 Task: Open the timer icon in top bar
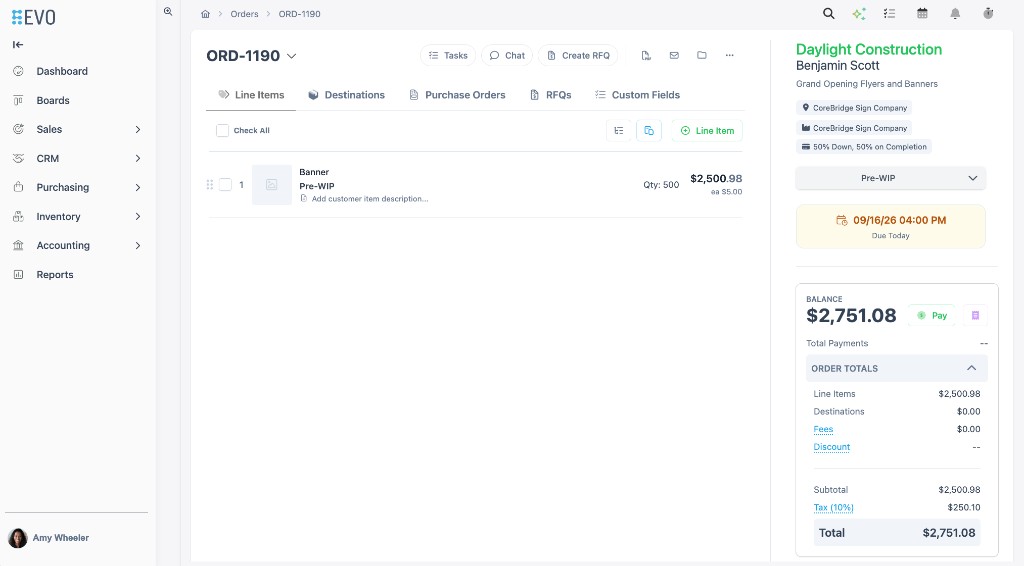point(988,13)
